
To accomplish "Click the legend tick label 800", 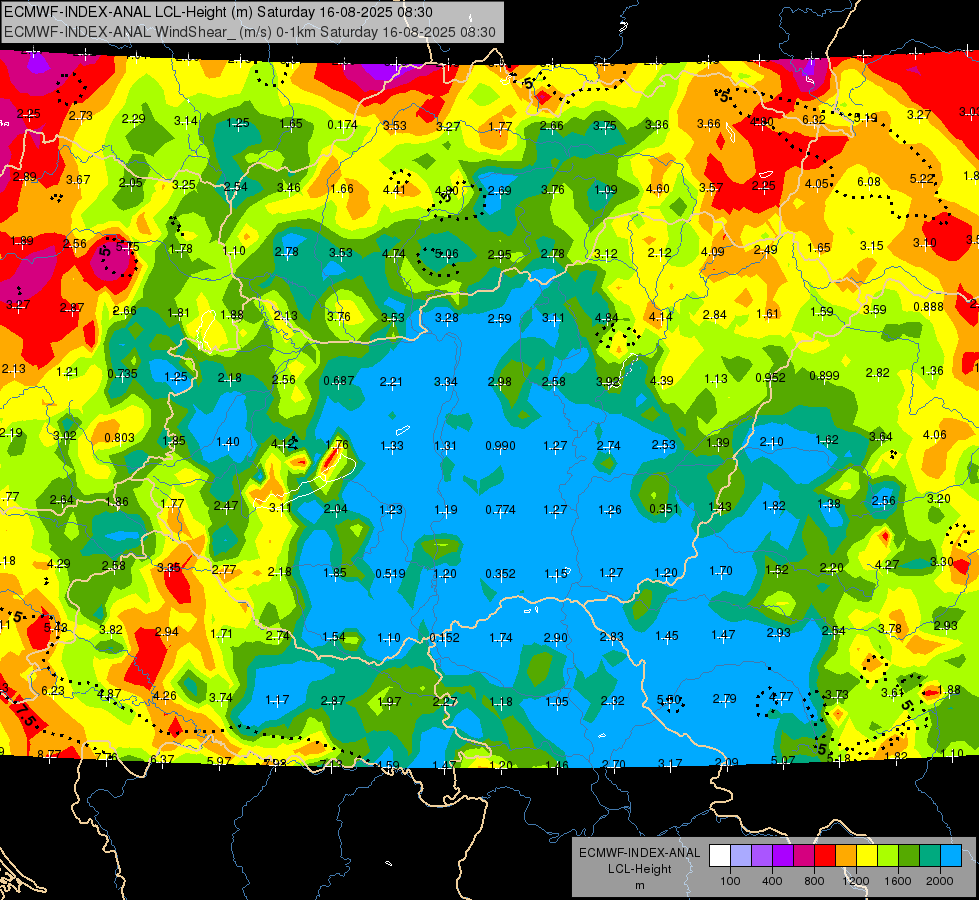I will tap(814, 881).
